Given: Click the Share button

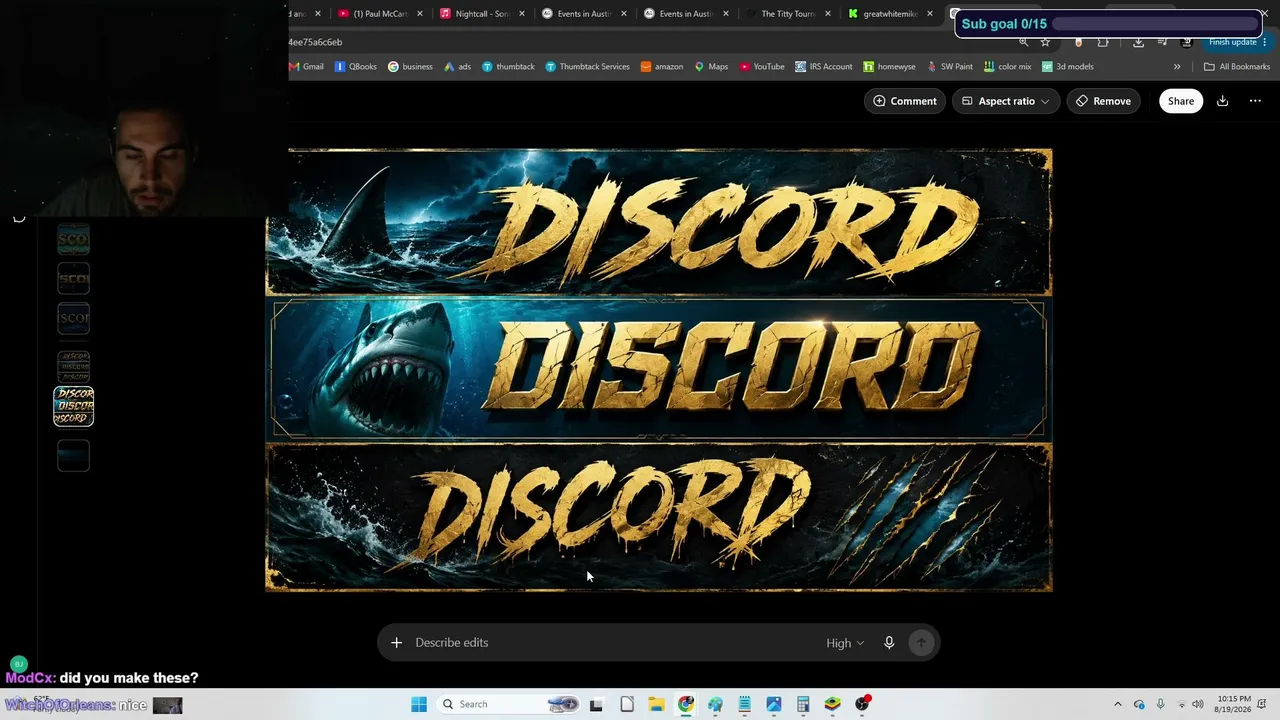Looking at the screenshot, I should point(1181,101).
